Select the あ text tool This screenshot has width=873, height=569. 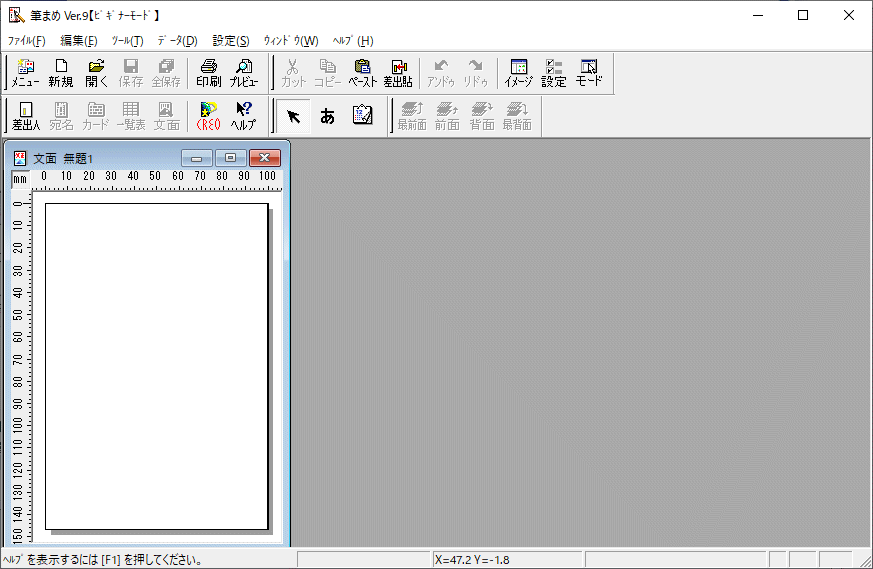pos(327,116)
